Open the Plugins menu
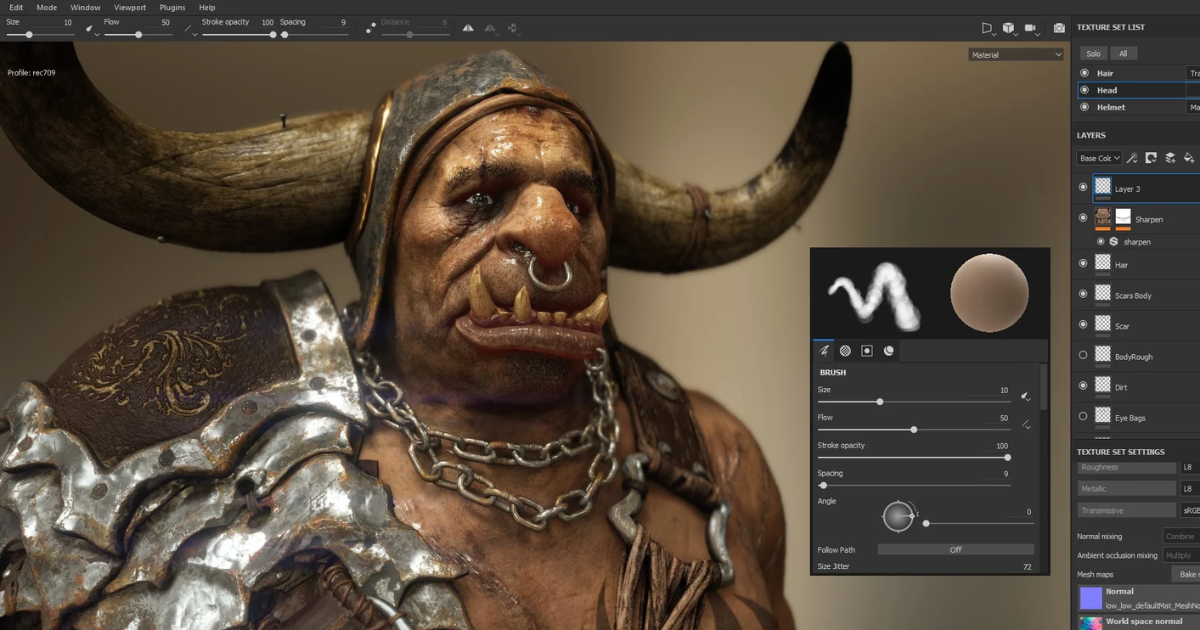Image resolution: width=1200 pixels, height=630 pixels. tap(172, 7)
